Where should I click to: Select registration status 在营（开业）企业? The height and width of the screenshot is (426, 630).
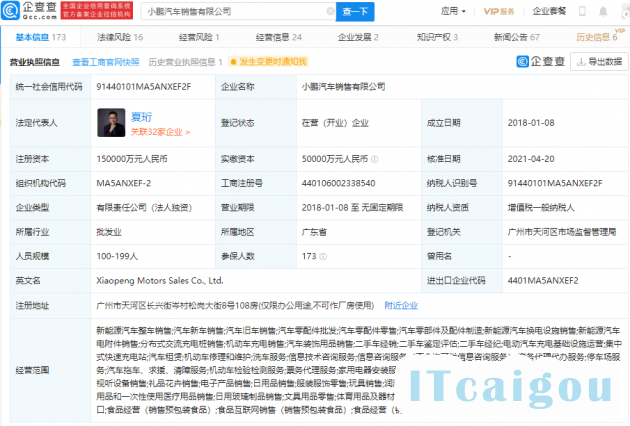(x=335, y=123)
